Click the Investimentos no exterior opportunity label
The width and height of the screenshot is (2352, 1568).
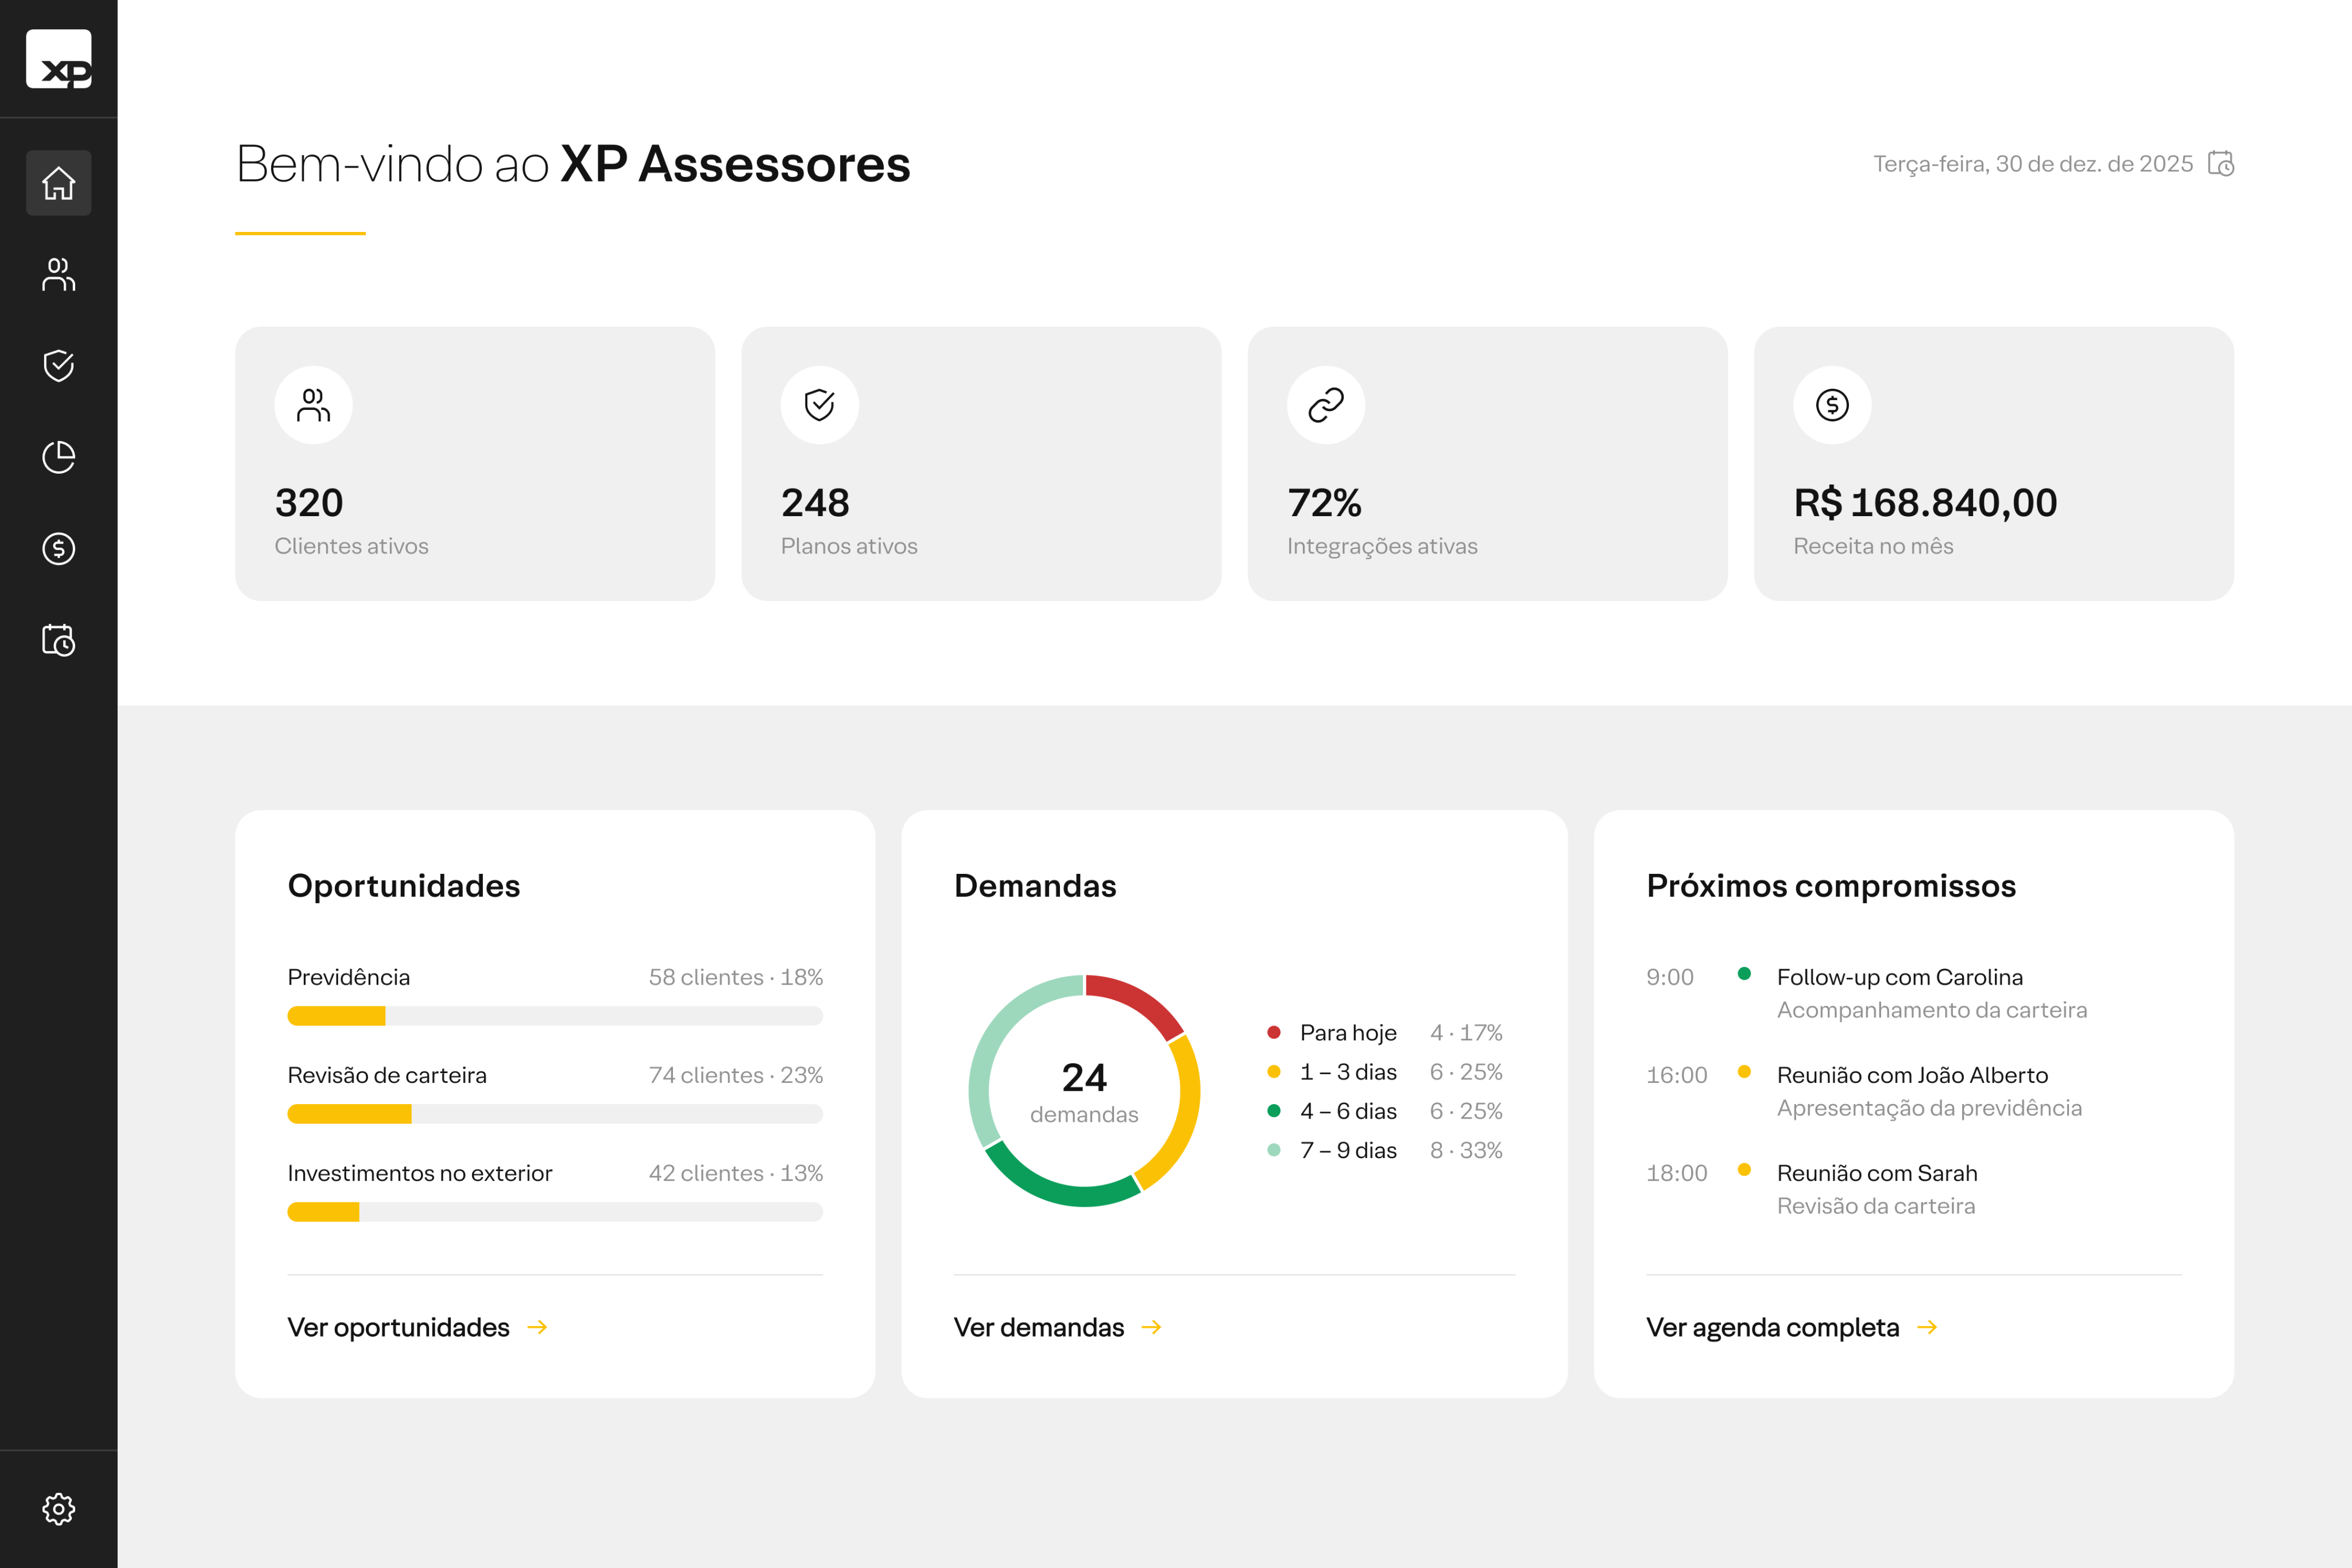[x=420, y=1173]
